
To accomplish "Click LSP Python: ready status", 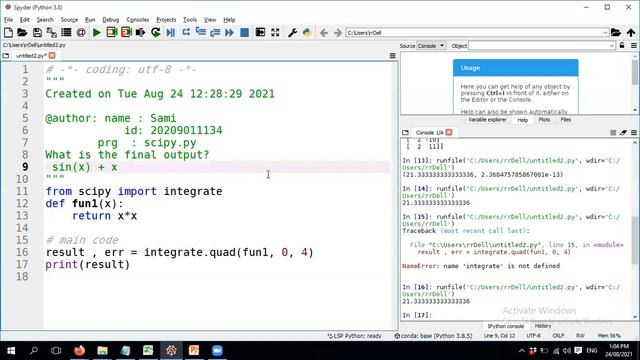I will [x=354, y=336].
